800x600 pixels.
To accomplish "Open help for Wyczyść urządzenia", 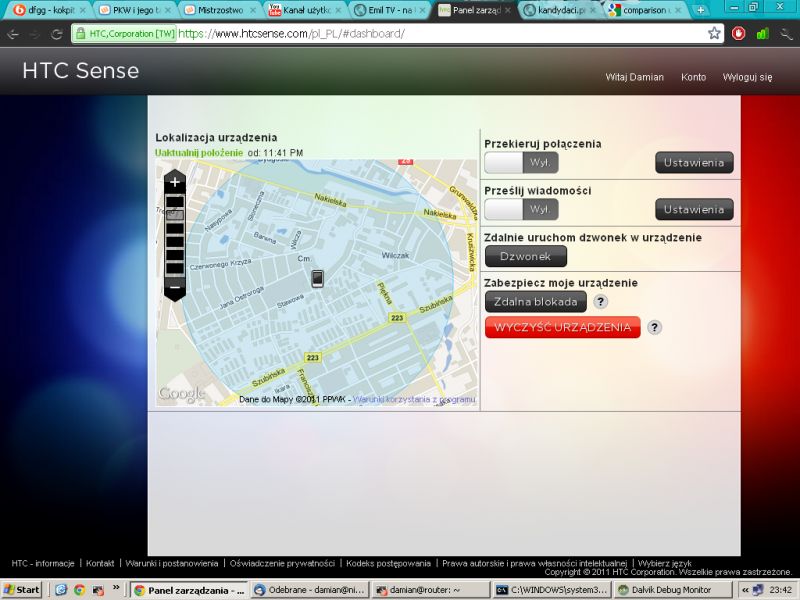I will [654, 327].
